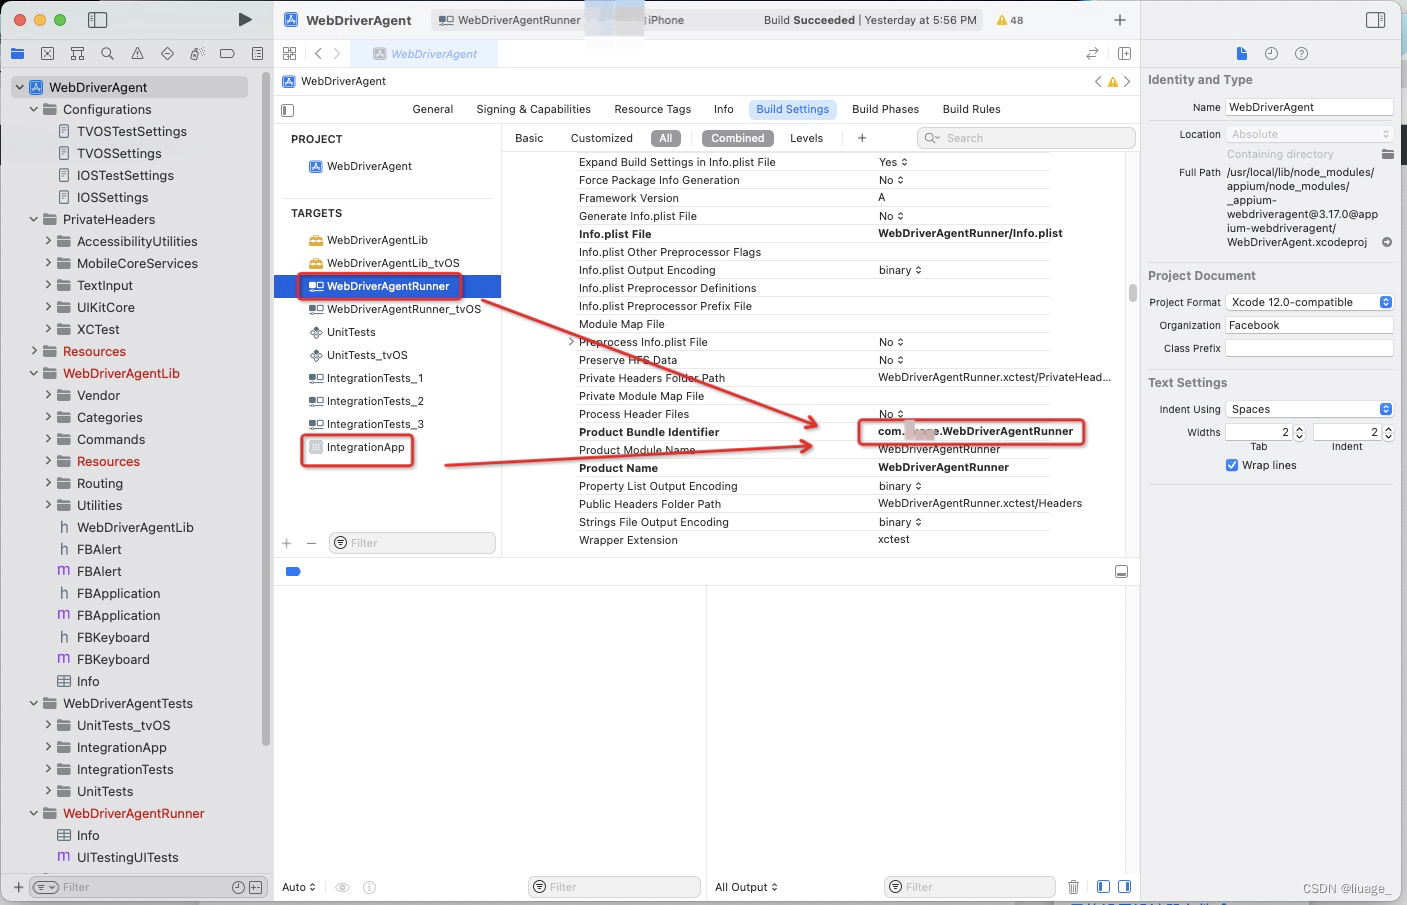Toggle the targets list sidebar

[288, 110]
